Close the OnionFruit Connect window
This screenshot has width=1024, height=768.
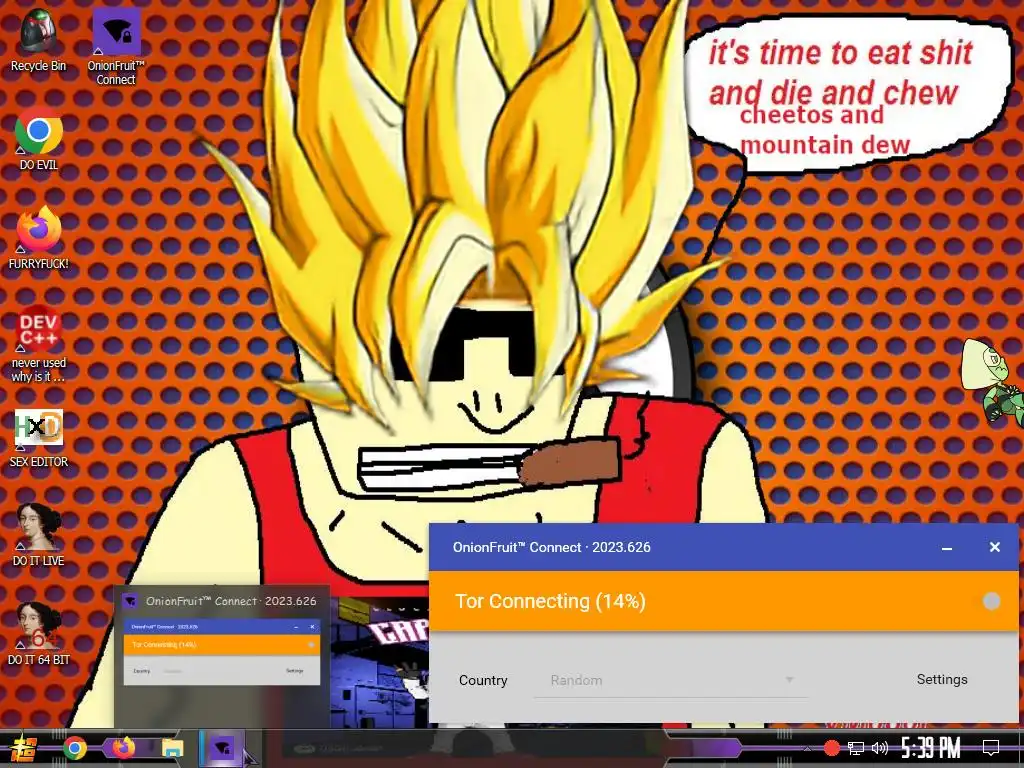995,547
